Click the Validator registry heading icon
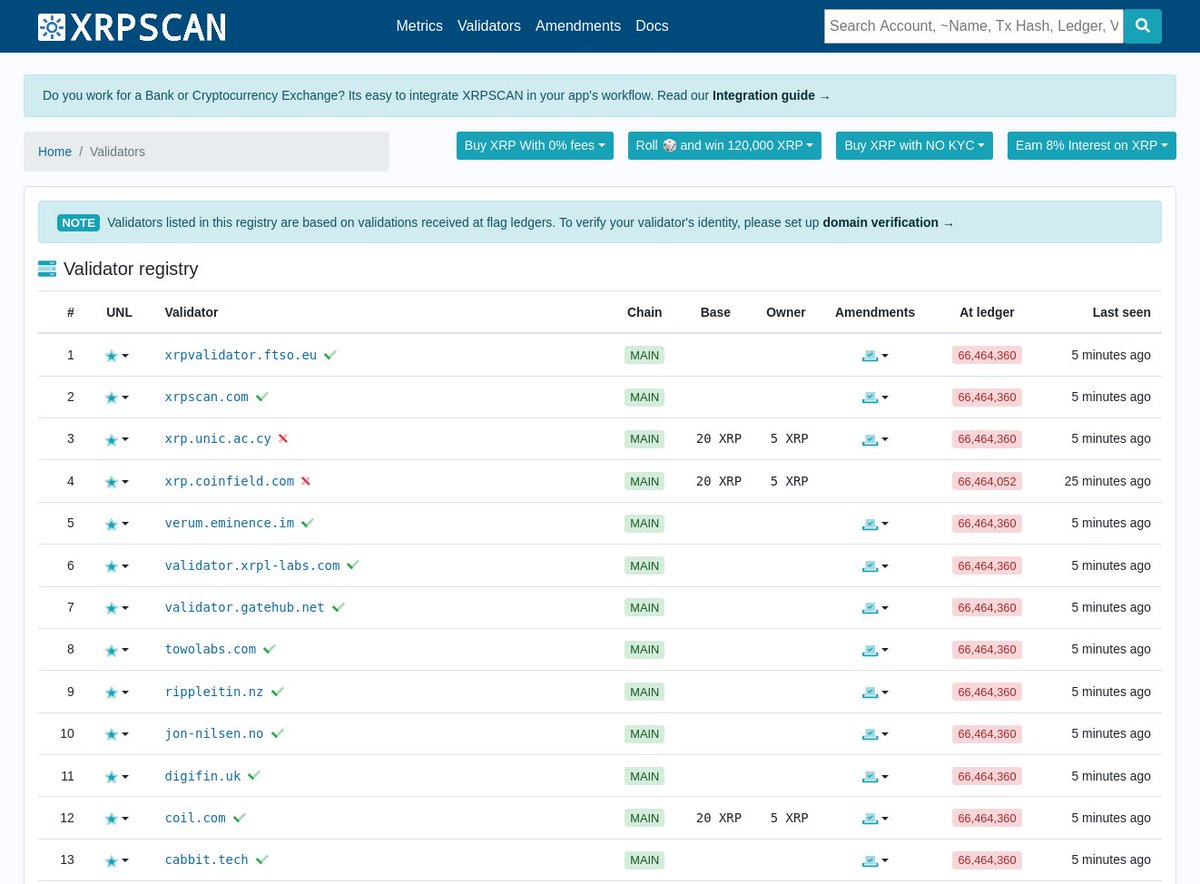Screen dimensions: 1200x884 tap(47, 268)
